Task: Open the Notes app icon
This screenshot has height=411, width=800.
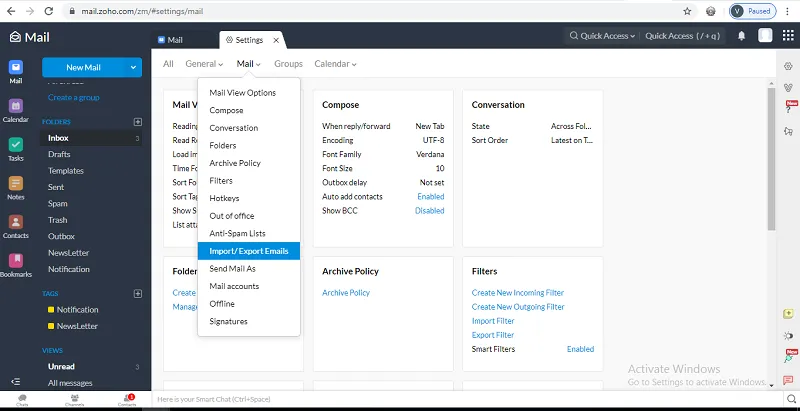Action: pyautogui.click(x=16, y=188)
